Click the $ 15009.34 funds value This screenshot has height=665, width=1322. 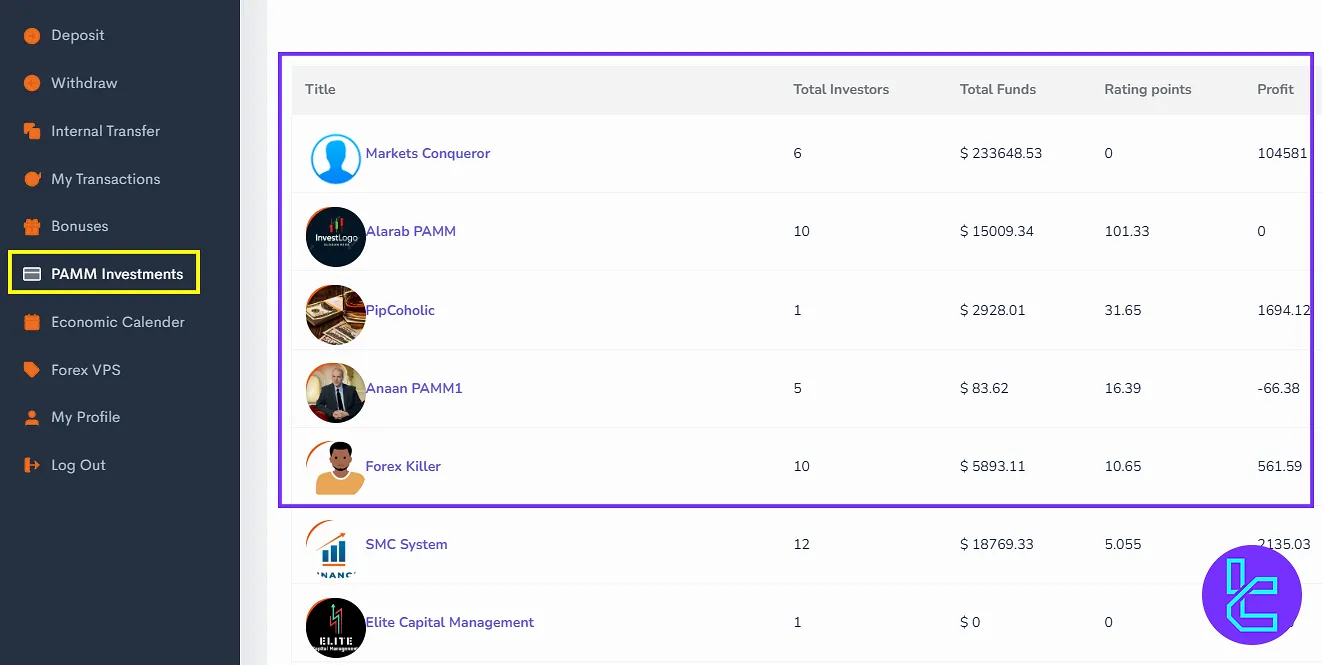click(x=997, y=231)
